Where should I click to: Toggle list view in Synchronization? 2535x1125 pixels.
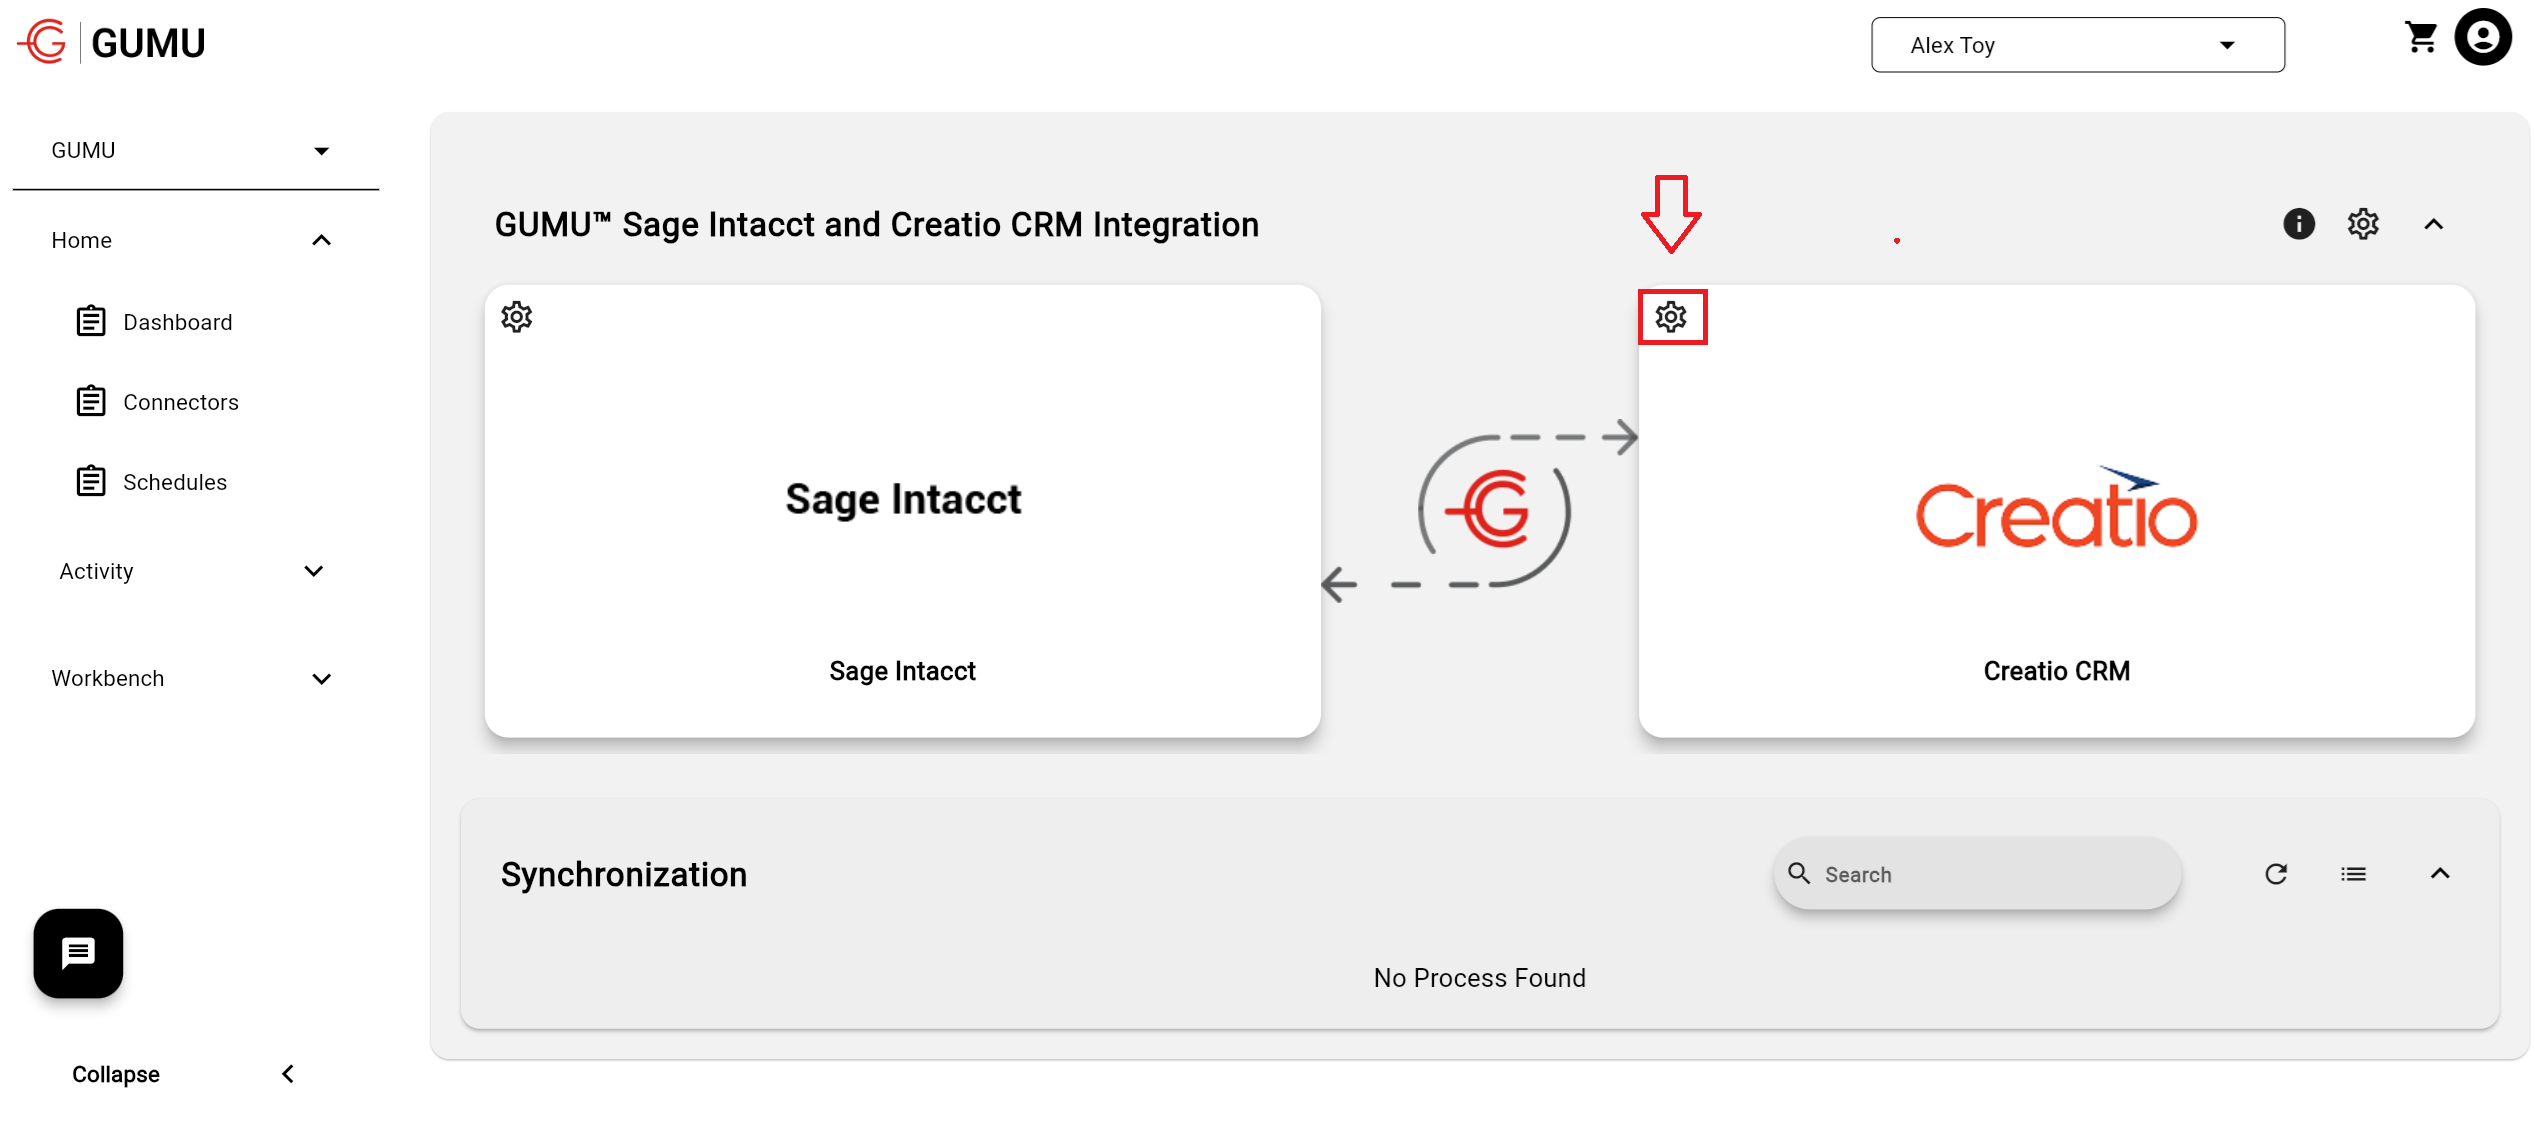2353,874
